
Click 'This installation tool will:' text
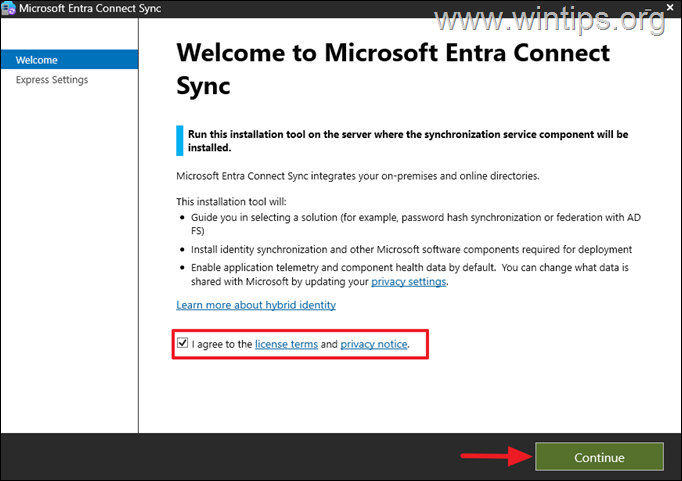click(231, 201)
